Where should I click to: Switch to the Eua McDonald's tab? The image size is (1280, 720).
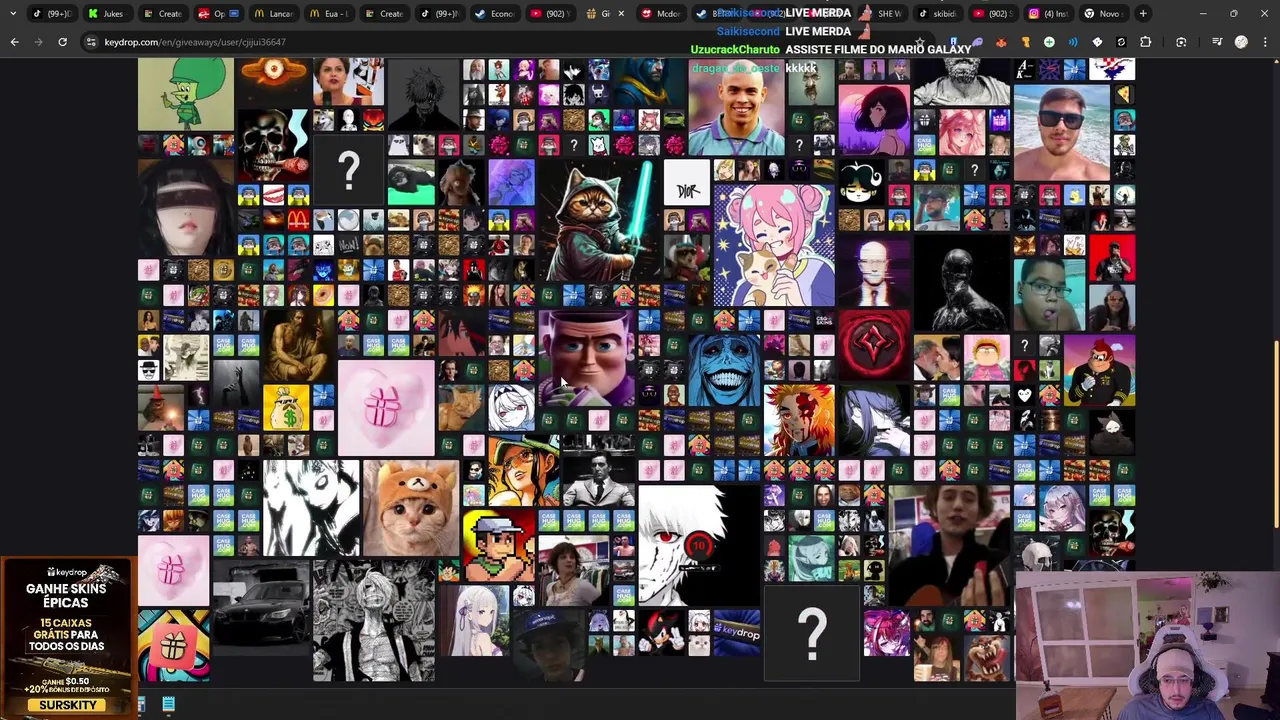point(328,14)
